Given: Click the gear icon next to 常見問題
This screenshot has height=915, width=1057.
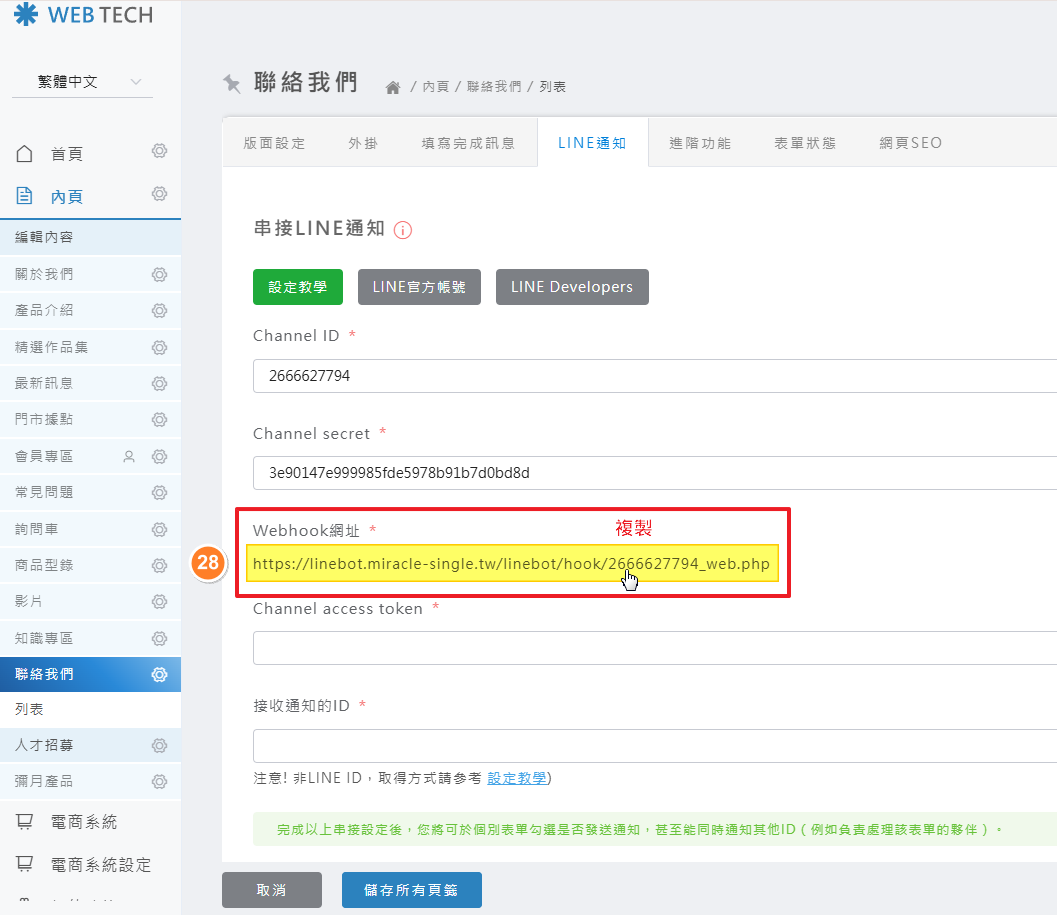Looking at the screenshot, I should (x=159, y=493).
